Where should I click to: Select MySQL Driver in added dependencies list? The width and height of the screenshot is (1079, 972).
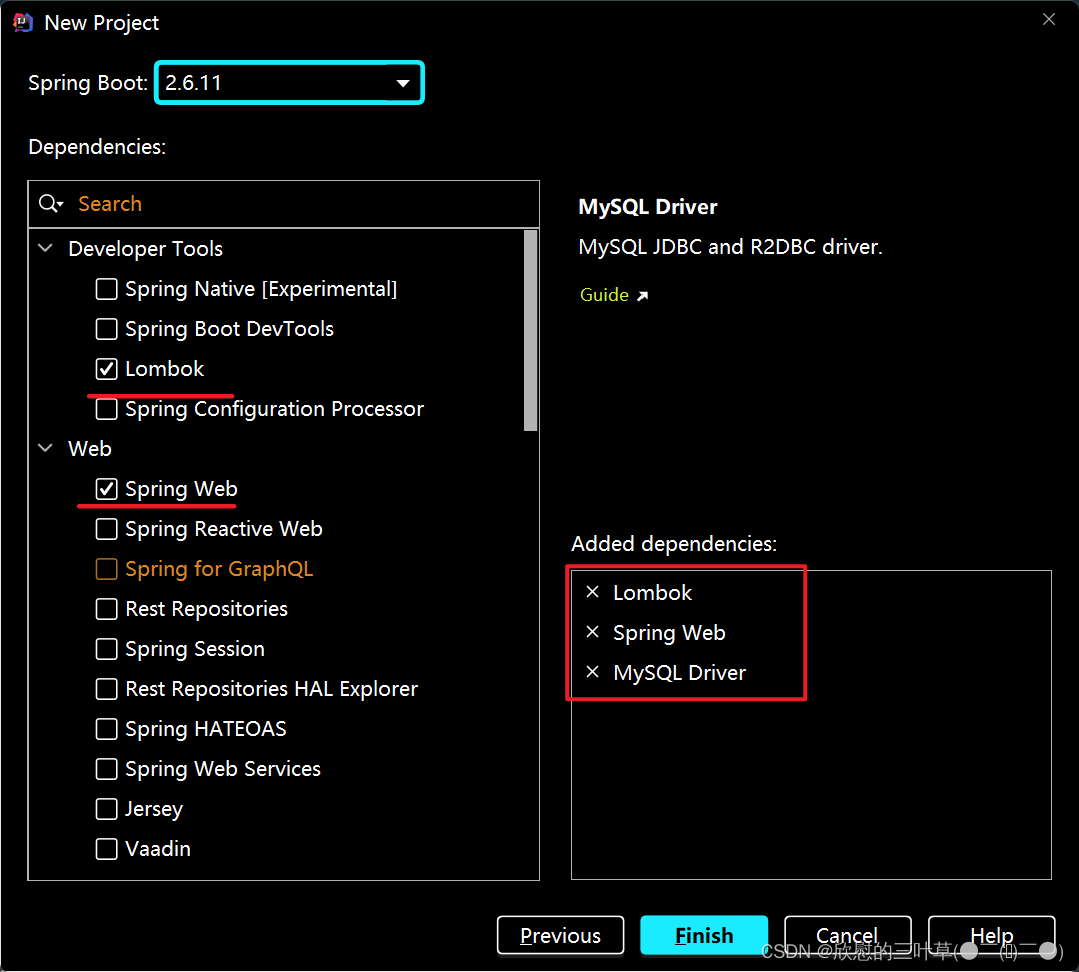679,673
